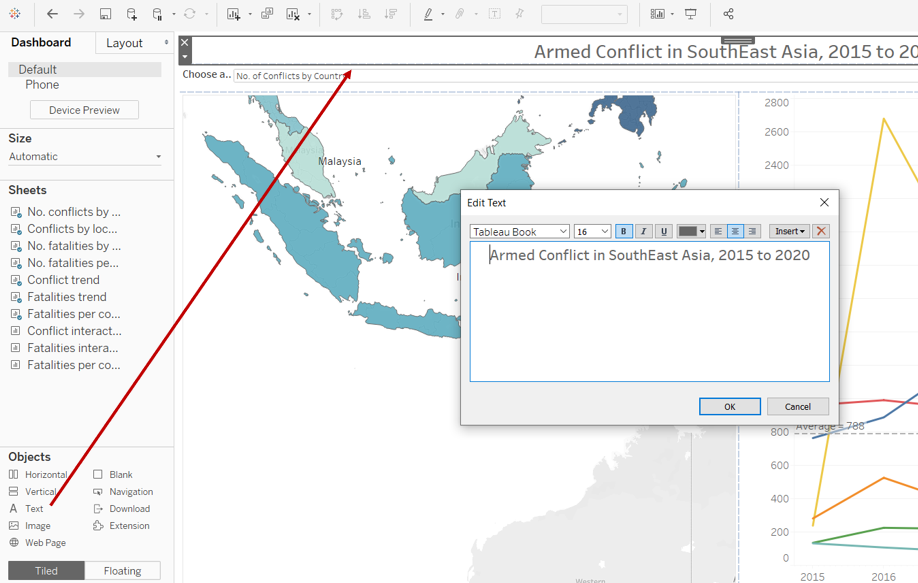Toggle bold formatting in Edit Text
The height and width of the screenshot is (583, 918).
[623, 231]
